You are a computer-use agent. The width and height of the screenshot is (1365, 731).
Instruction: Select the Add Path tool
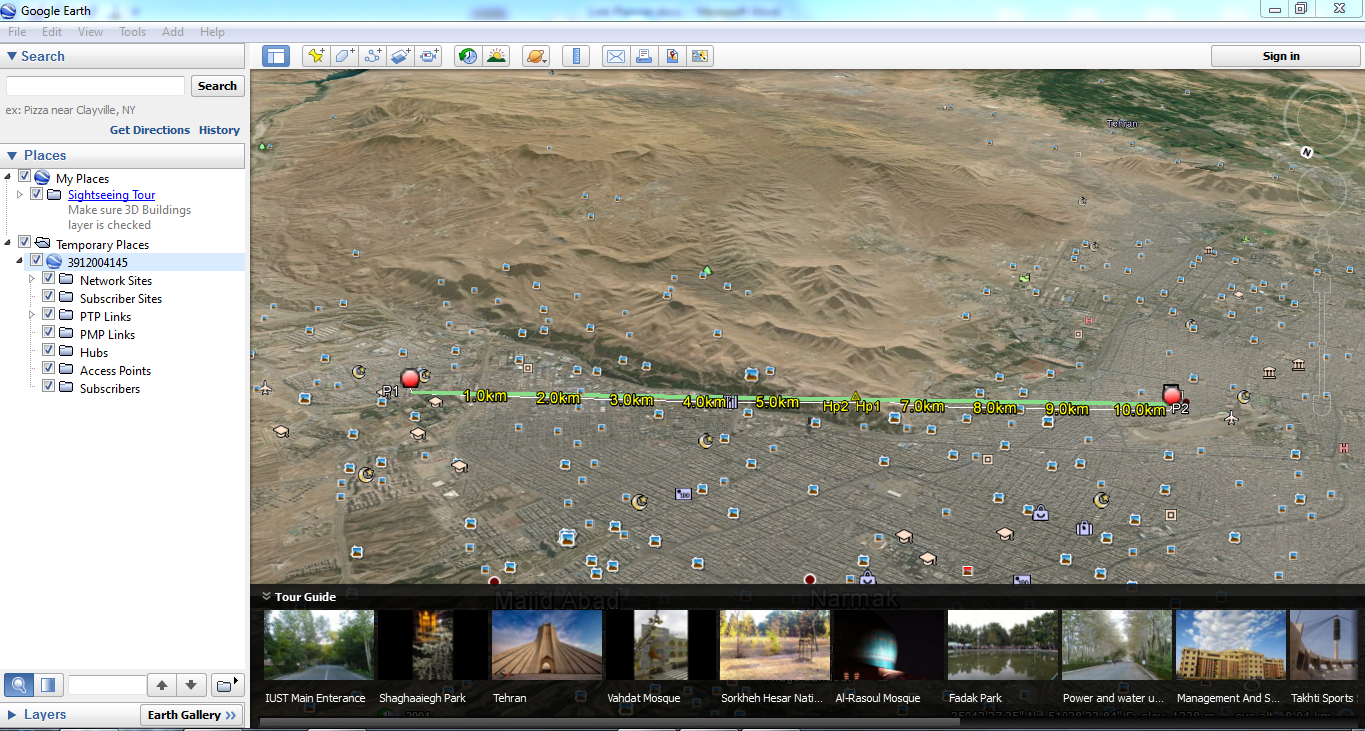point(373,56)
